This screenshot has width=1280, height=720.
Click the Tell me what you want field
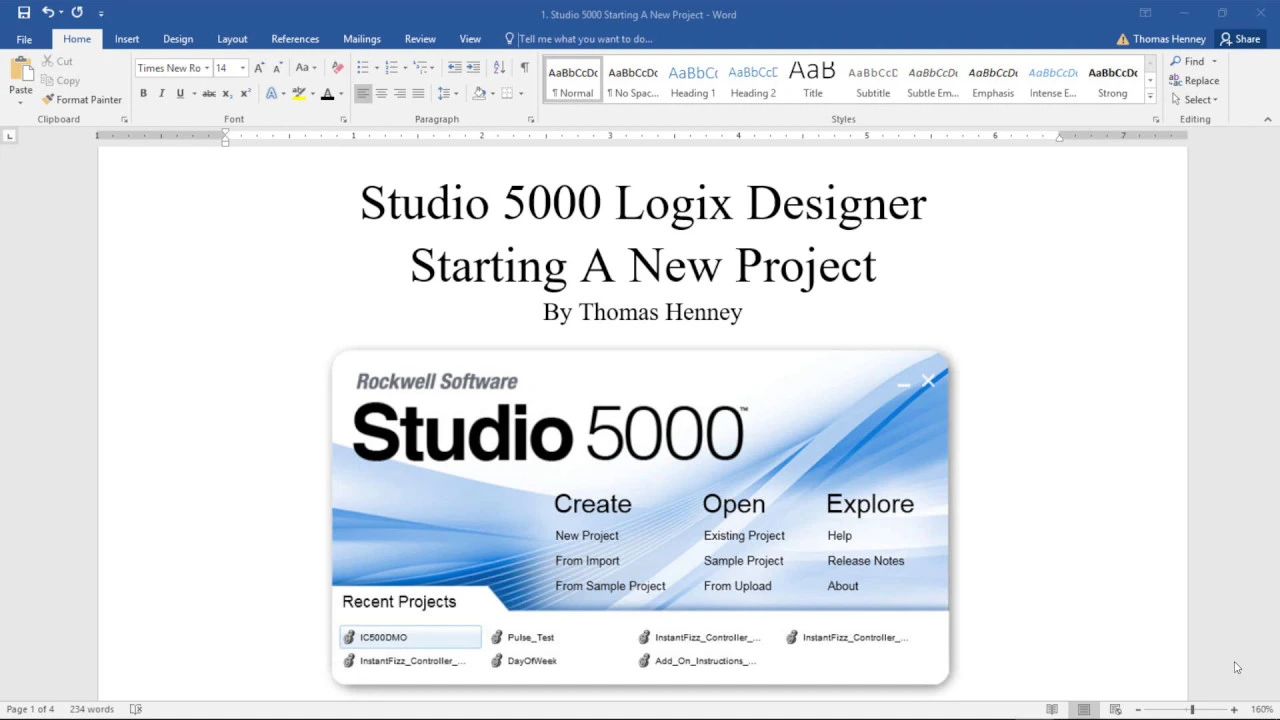pyautogui.click(x=585, y=39)
